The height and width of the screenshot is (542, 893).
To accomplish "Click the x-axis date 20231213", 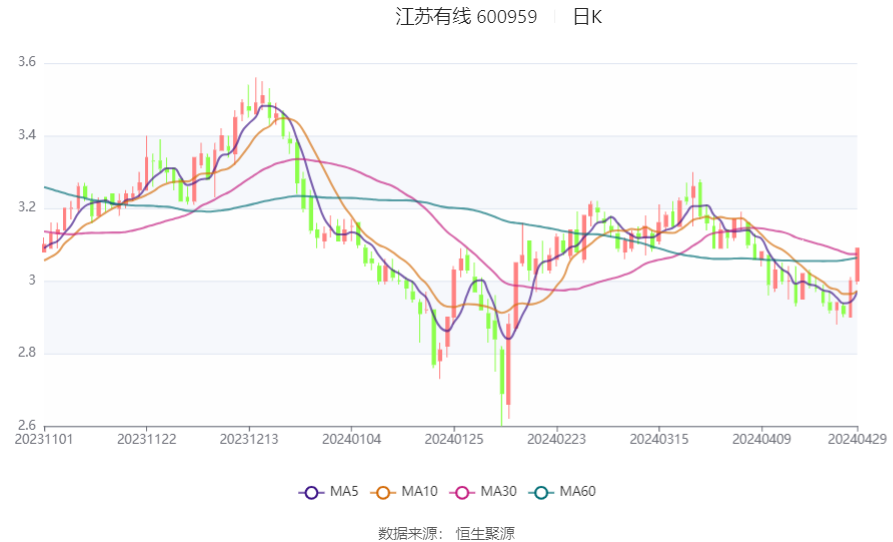I will [x=249, y=440].
